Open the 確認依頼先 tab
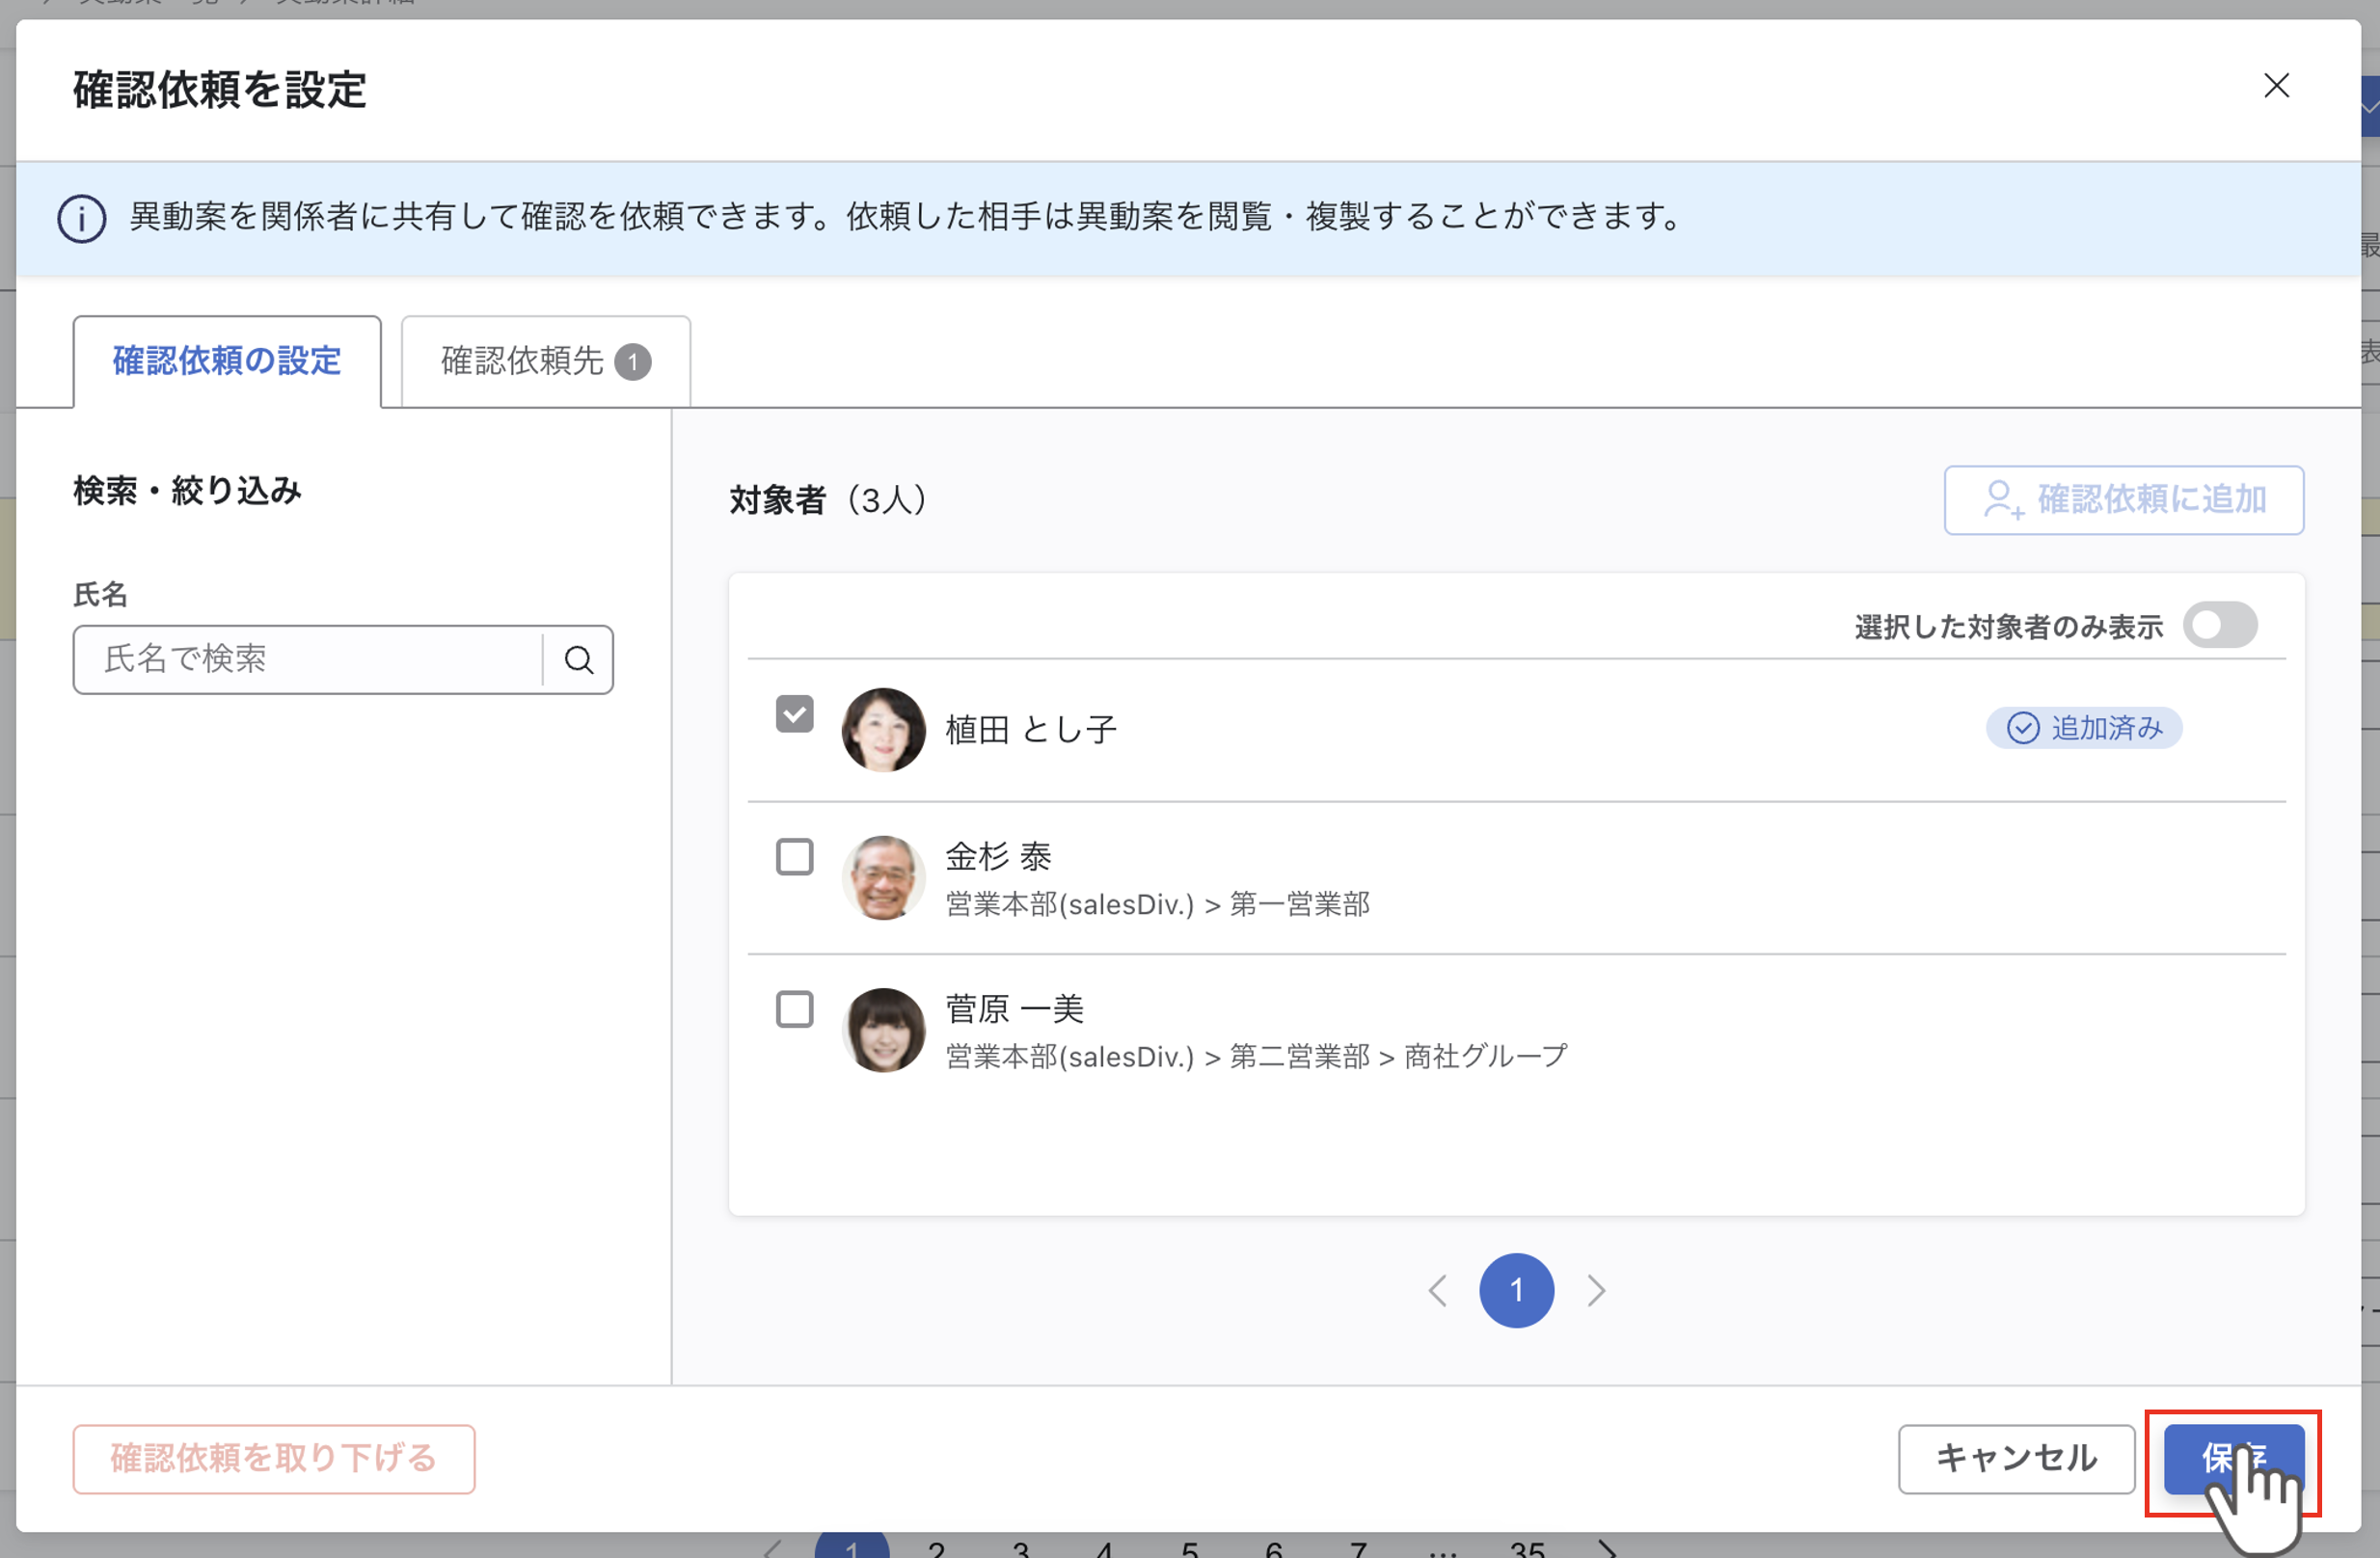 coord(522,362)
